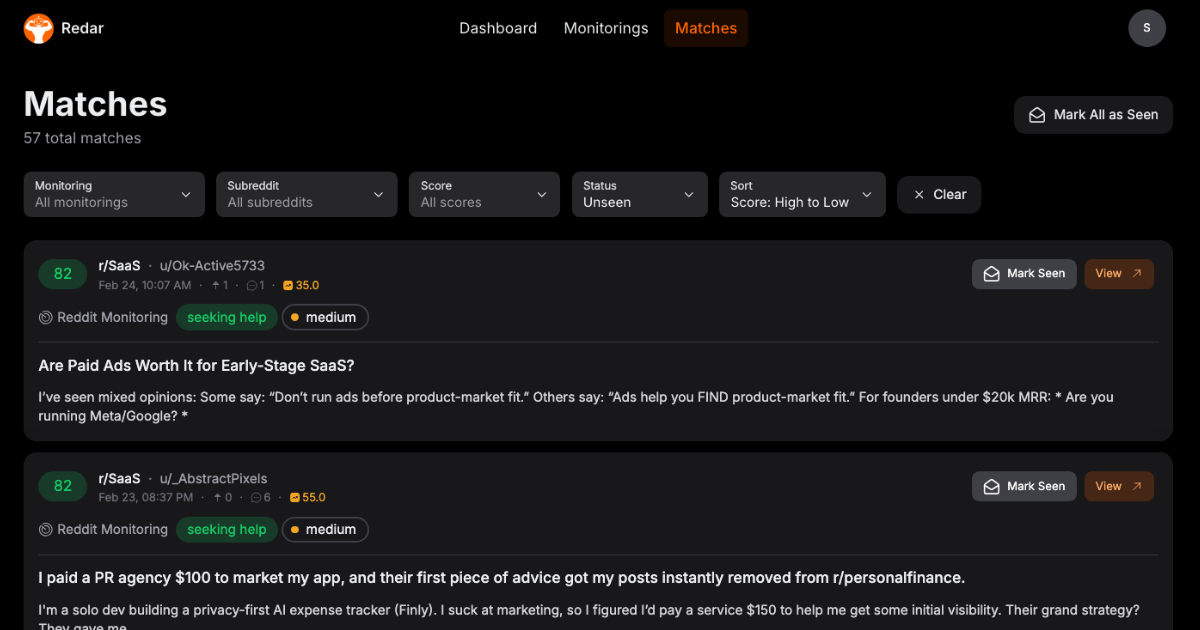Click the X icon on Clear filter
Image resolution: width=1200 pixels, height=630 pixels.
919,195
